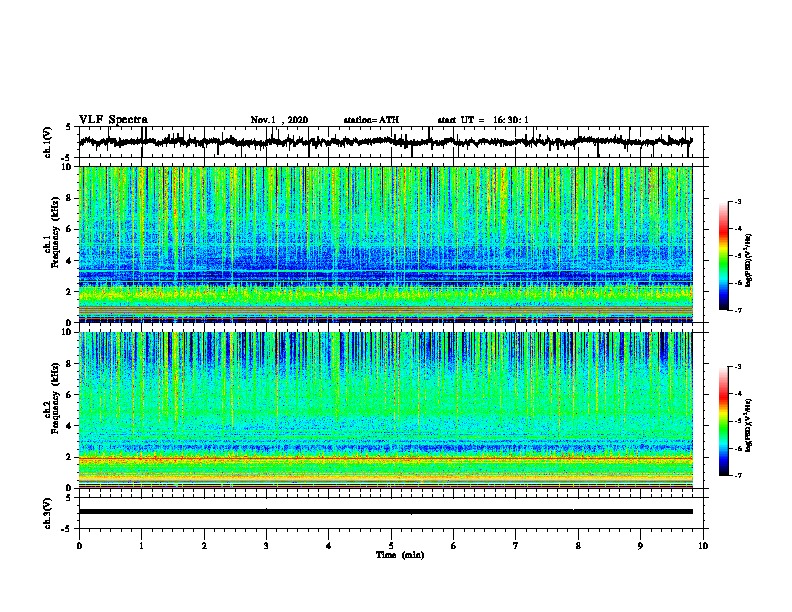Image resolution: width=792 pixels, height=612 pixels.
Task: Click the "Time (min)" axis label
Action: [400, 555]
